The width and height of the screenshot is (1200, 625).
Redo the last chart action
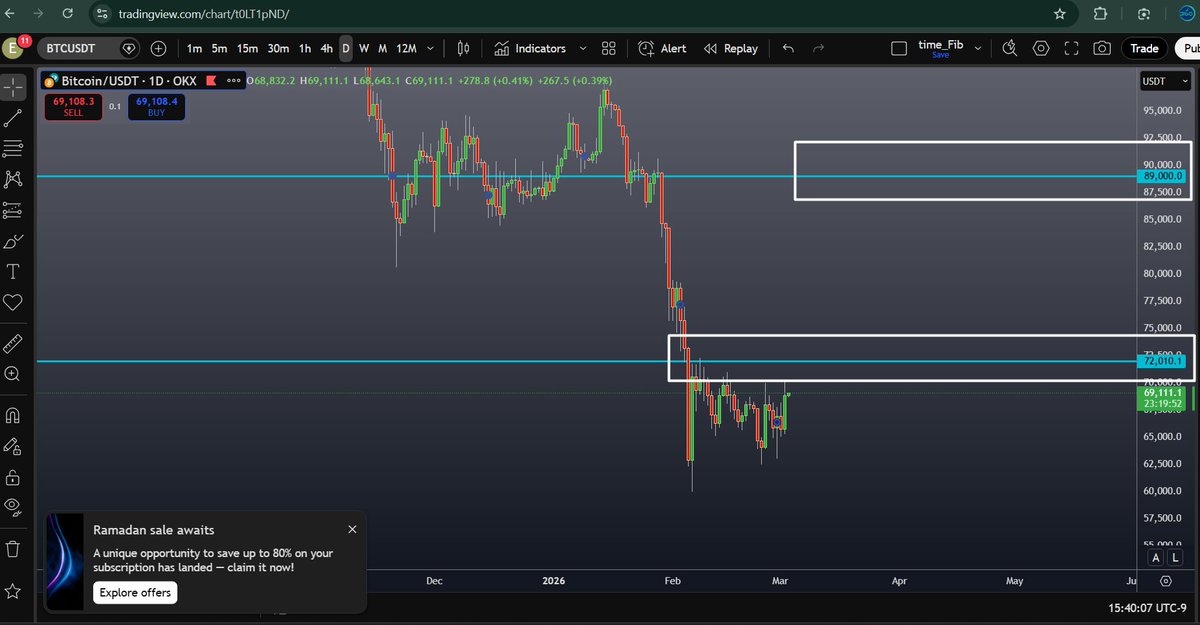pyautogui.click(x=819, y=48)
